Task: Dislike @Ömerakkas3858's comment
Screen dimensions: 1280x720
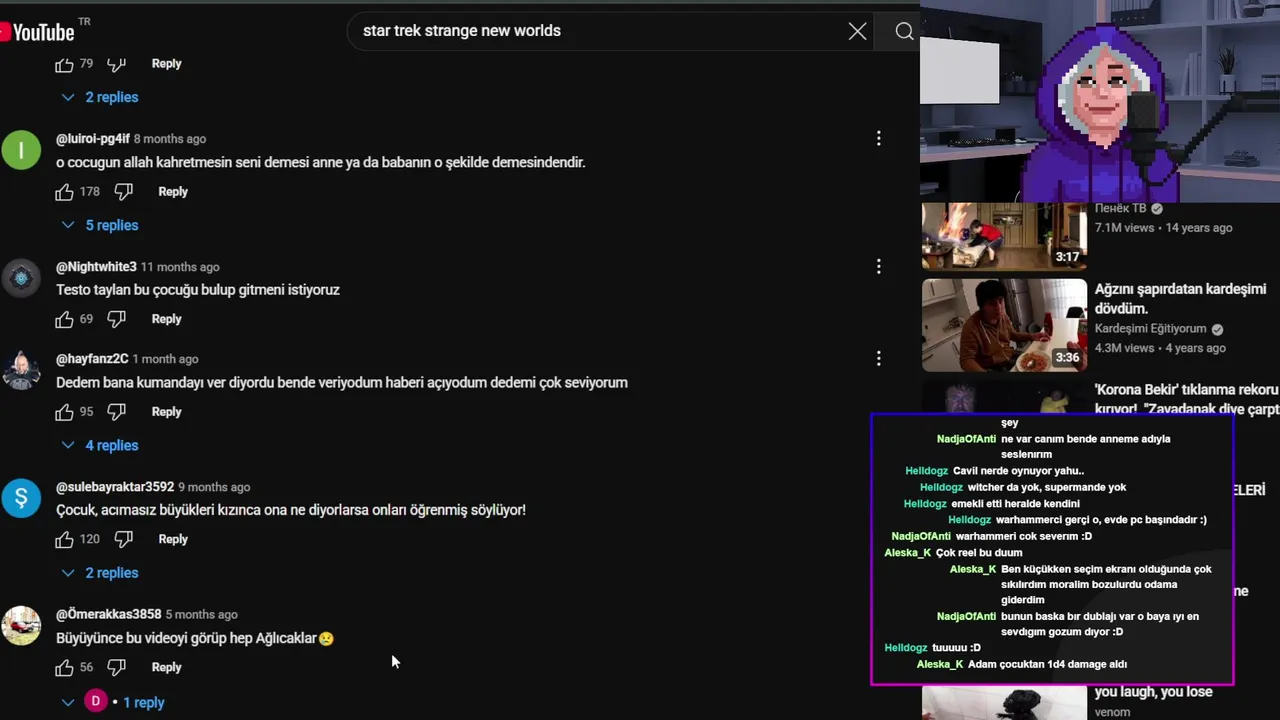Action: click(x=117, y=667)
